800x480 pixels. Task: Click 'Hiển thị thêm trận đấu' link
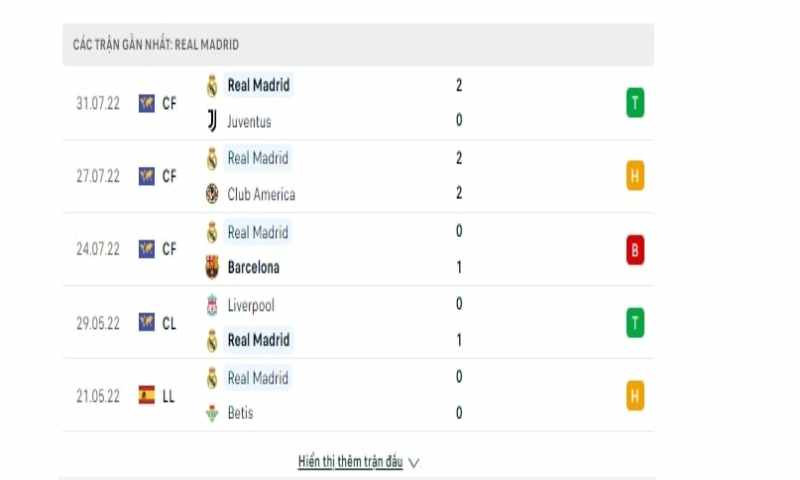click(350, 462)
